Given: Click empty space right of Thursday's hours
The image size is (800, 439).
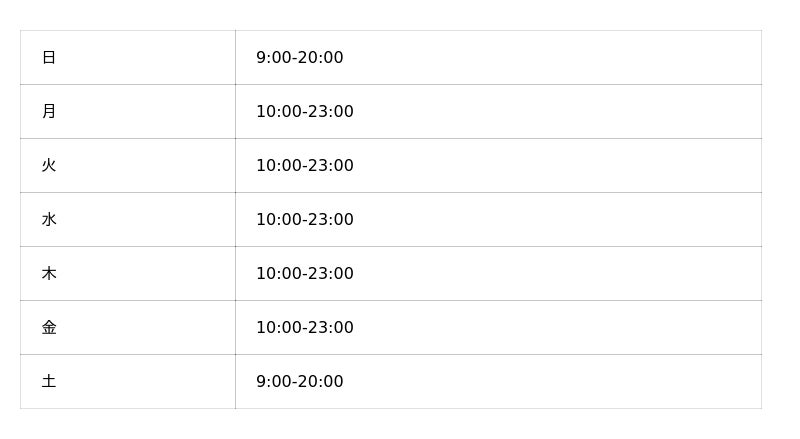Looking at the screenshot, I should click(560, 274).
